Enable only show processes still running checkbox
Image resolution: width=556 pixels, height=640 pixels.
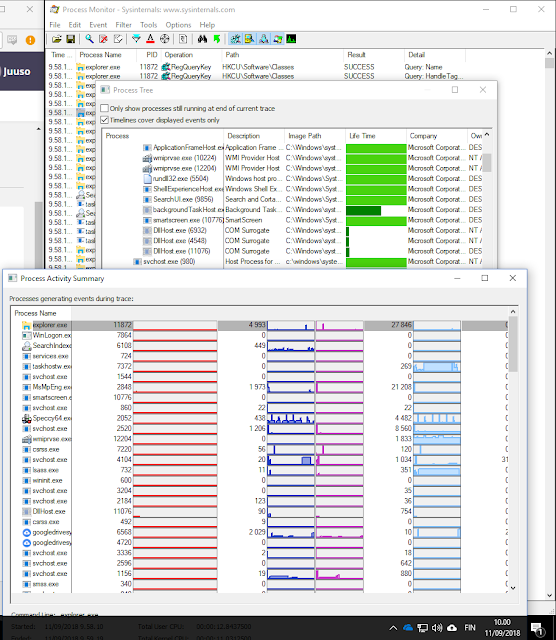pyautogui.click(x=105, y=108)
